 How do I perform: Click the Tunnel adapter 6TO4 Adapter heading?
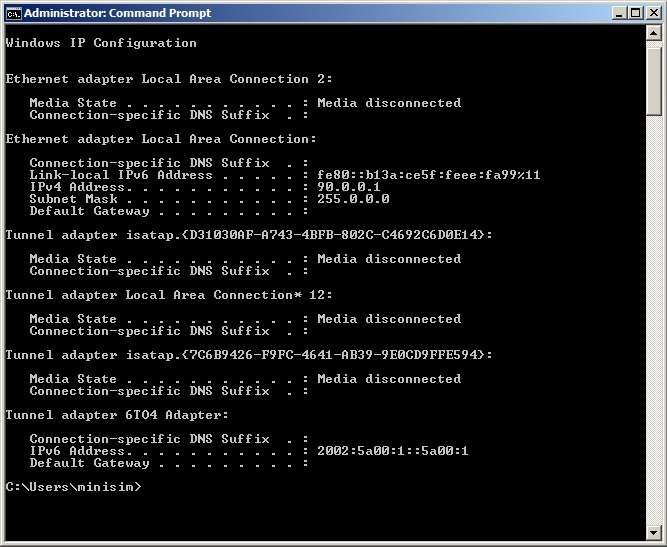(117, 415)
